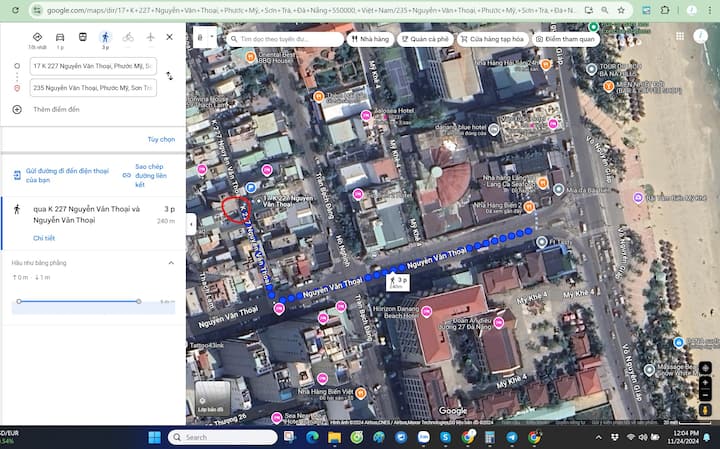Switch to driving travel mode
Viewport: 720px width, 449px height.
59,37
